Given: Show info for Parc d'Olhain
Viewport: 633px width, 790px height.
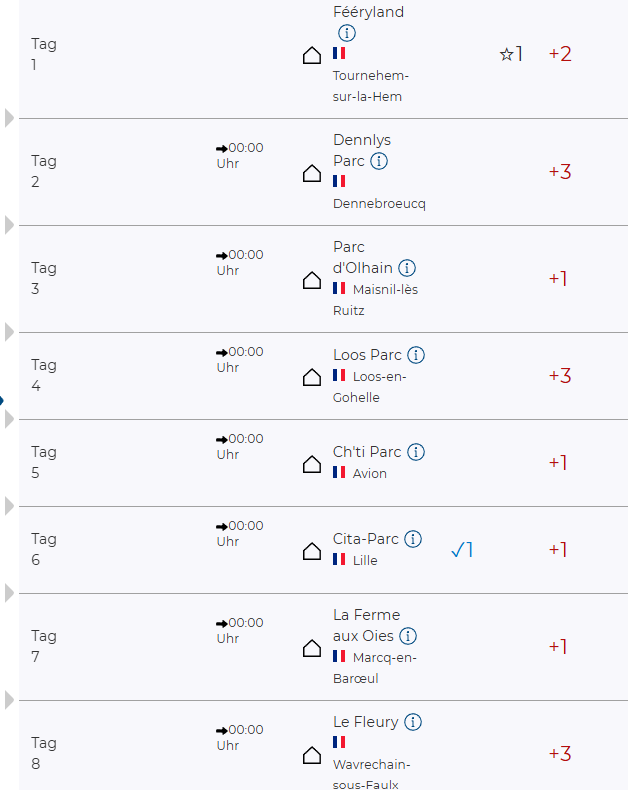Looking at the screenshot, I should point(407,268).
